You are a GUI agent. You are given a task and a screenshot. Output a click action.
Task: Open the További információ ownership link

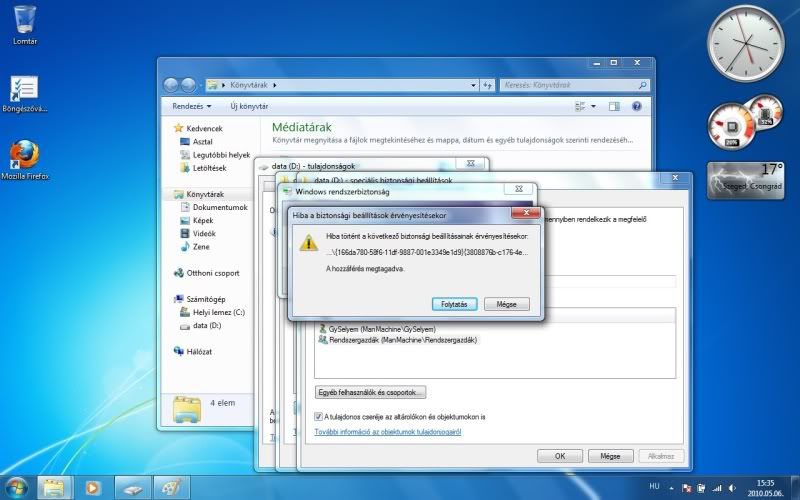(388, 432)
